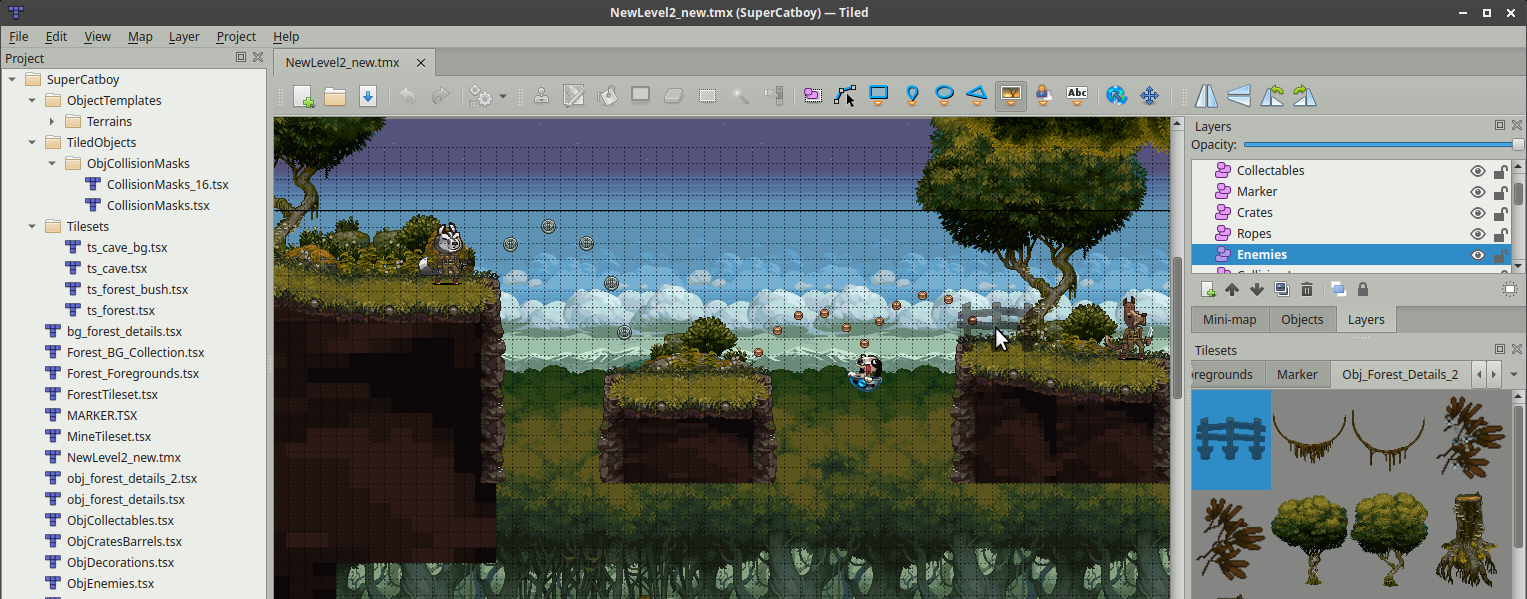The width and height of the screenshot is (1527, 599).
Task: Activate the Eraser tool
Action: tap(673, 95)
